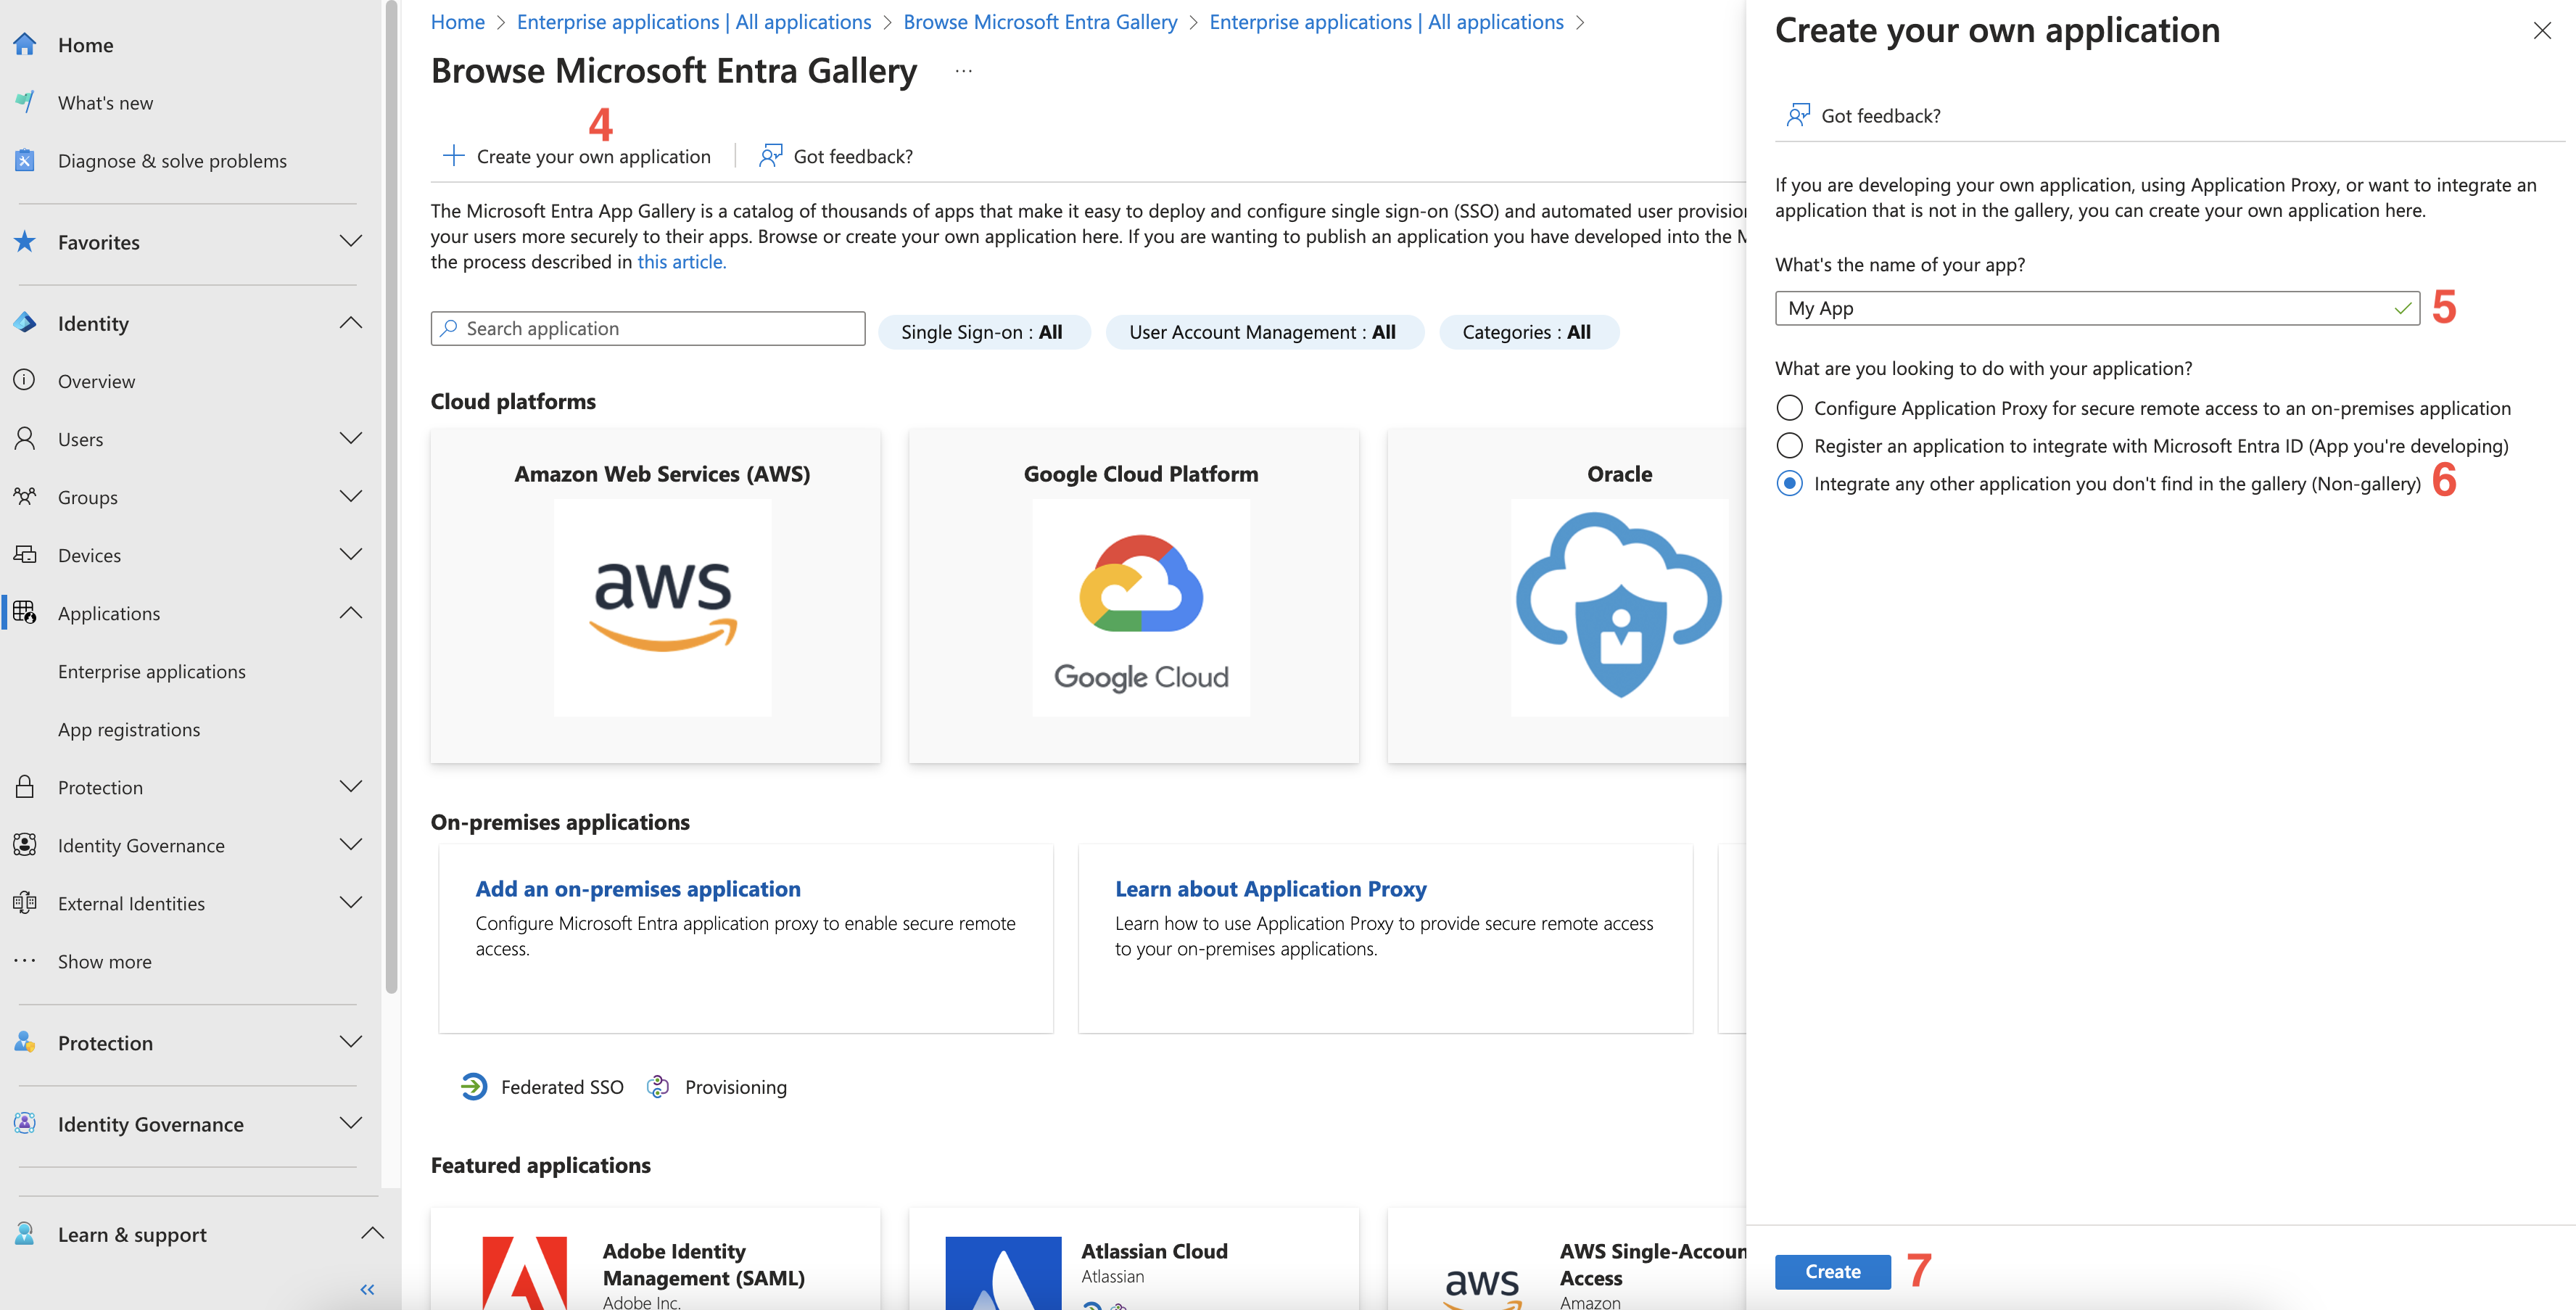Open the Single Sign-on filter dropdown

point(983,332)
